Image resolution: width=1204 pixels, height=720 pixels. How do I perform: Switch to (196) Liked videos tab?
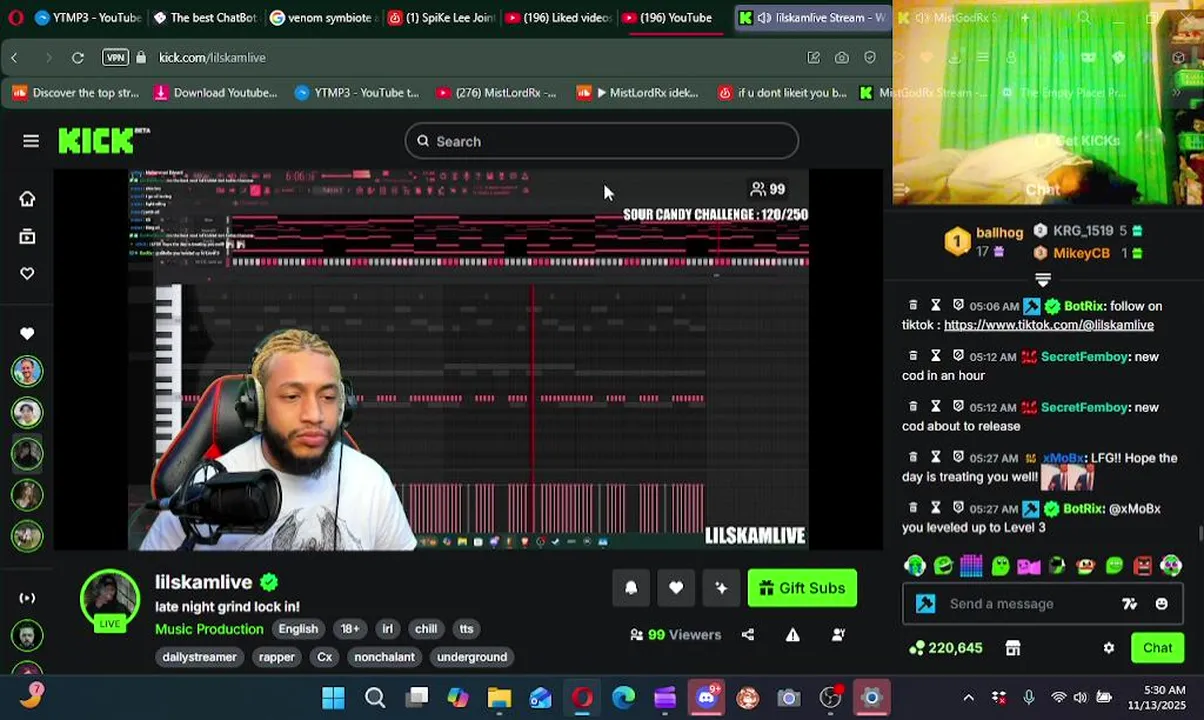coord(558,17)
